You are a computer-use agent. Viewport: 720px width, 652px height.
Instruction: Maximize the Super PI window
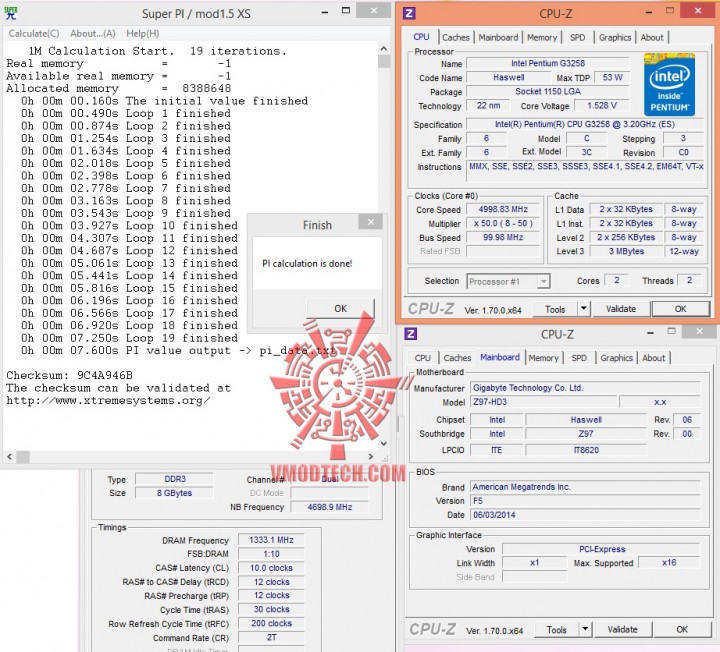coord(346,11)
